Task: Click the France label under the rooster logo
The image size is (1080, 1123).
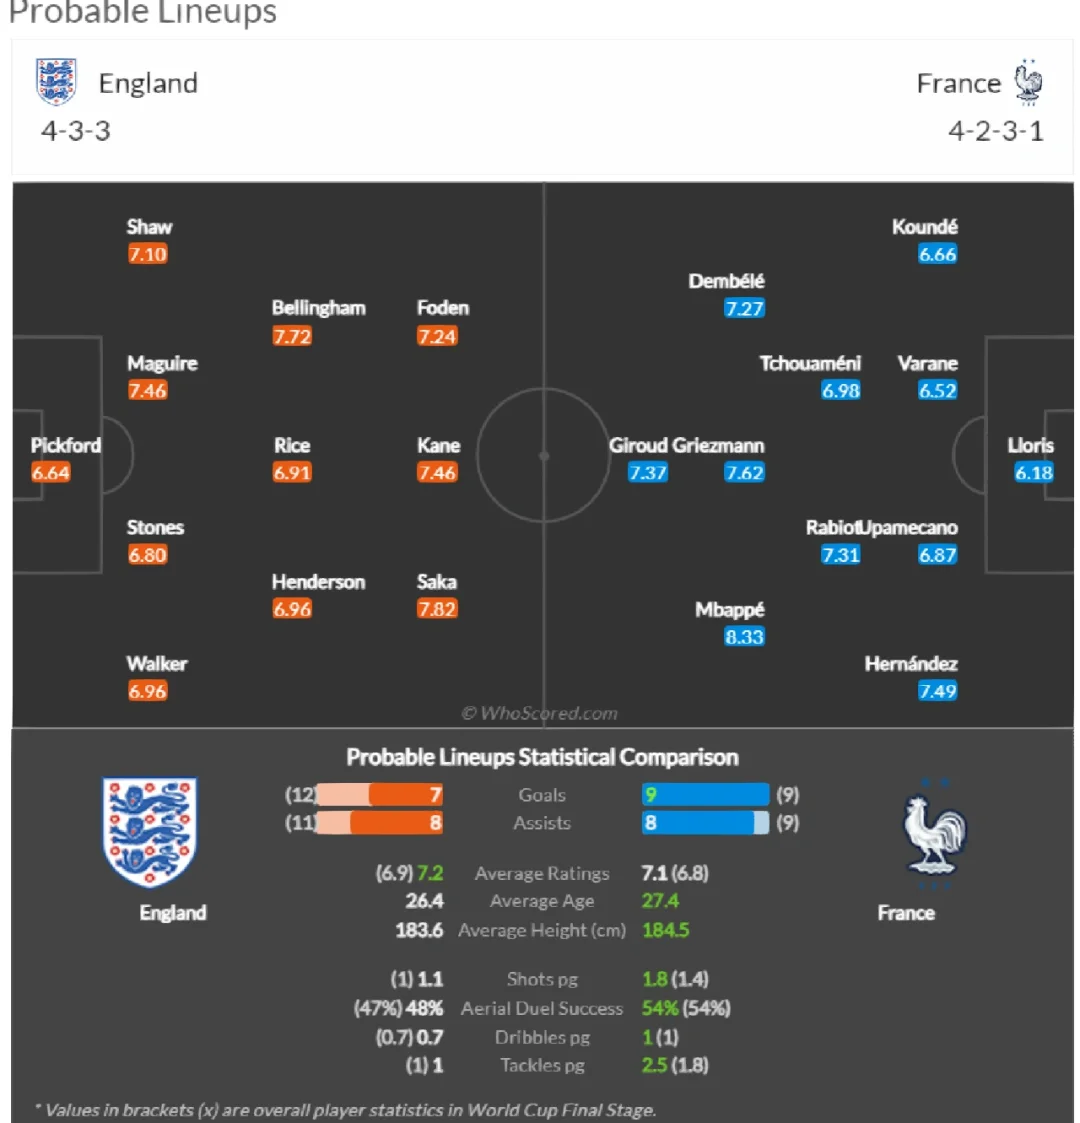Action: 906,913
